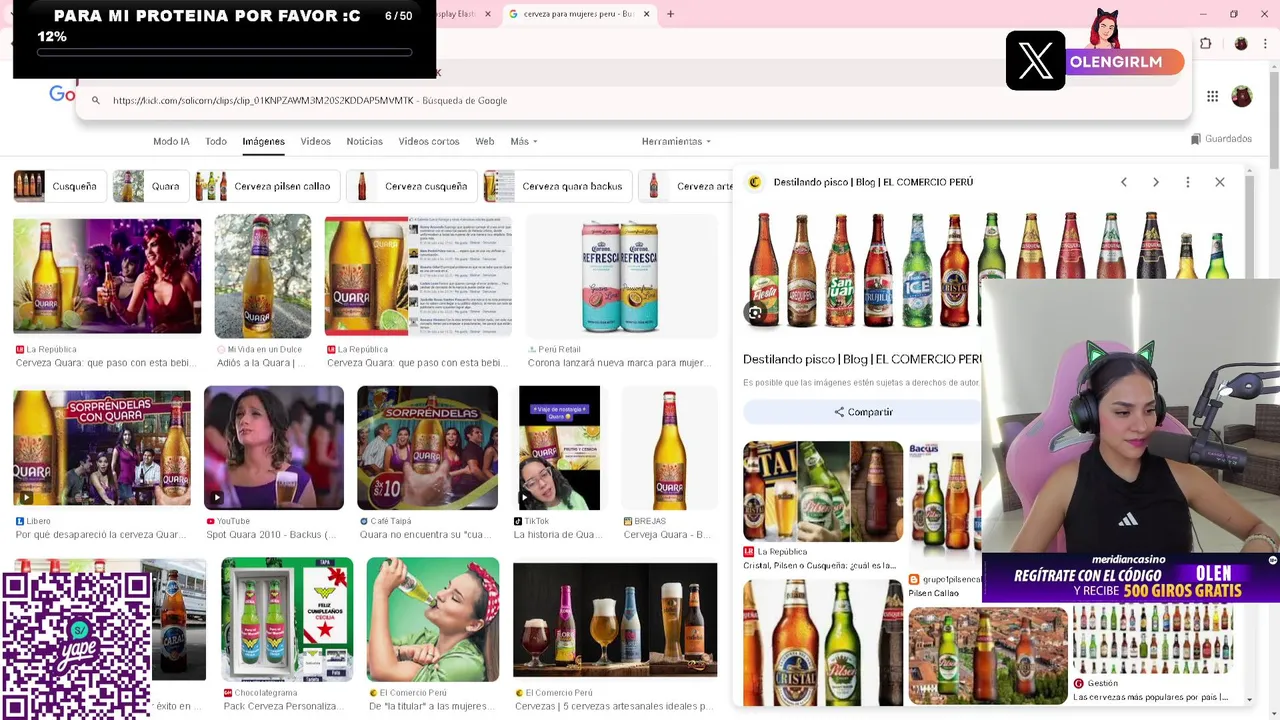Select the Cusqueña suggestion chip

(59, 186)
